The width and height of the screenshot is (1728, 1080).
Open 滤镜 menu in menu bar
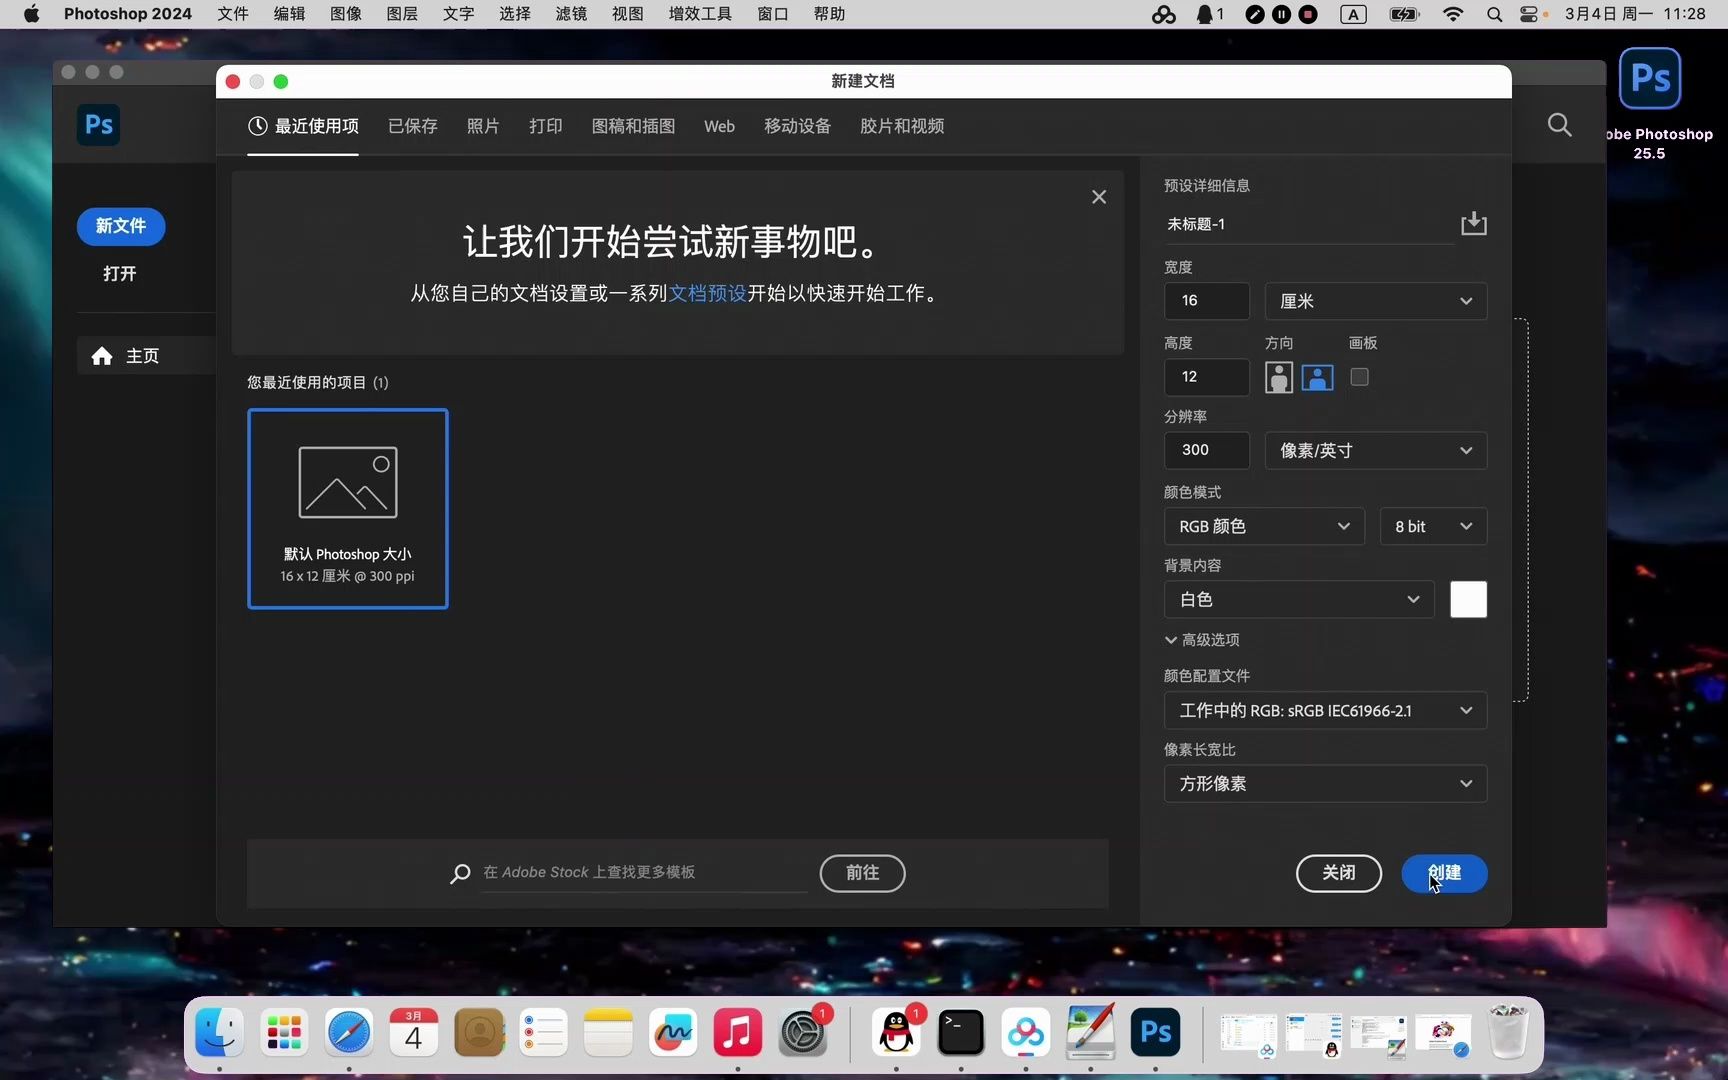[x=571, y=14]
